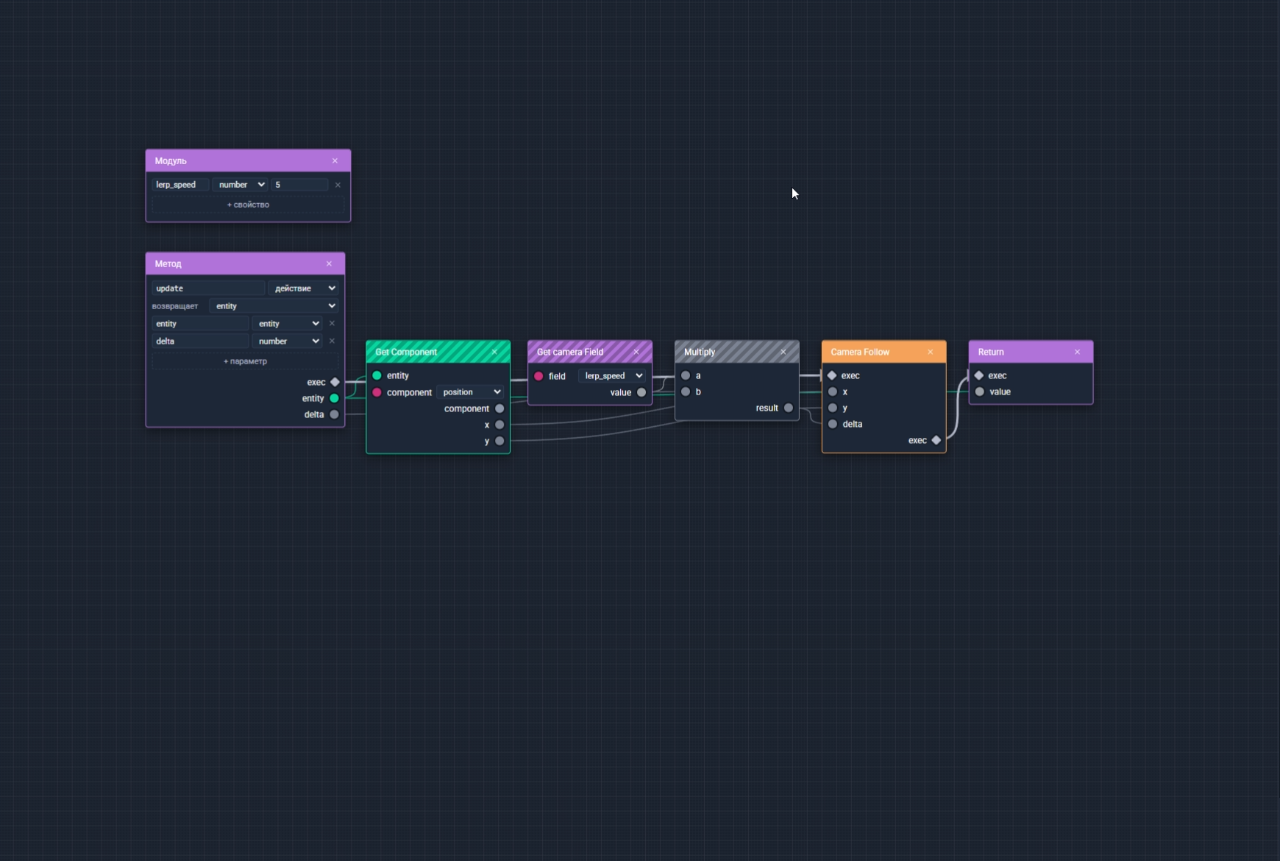Open the действие method type dropdown
The height and width of the screenshot is (861, 1280).
[303, 288]
